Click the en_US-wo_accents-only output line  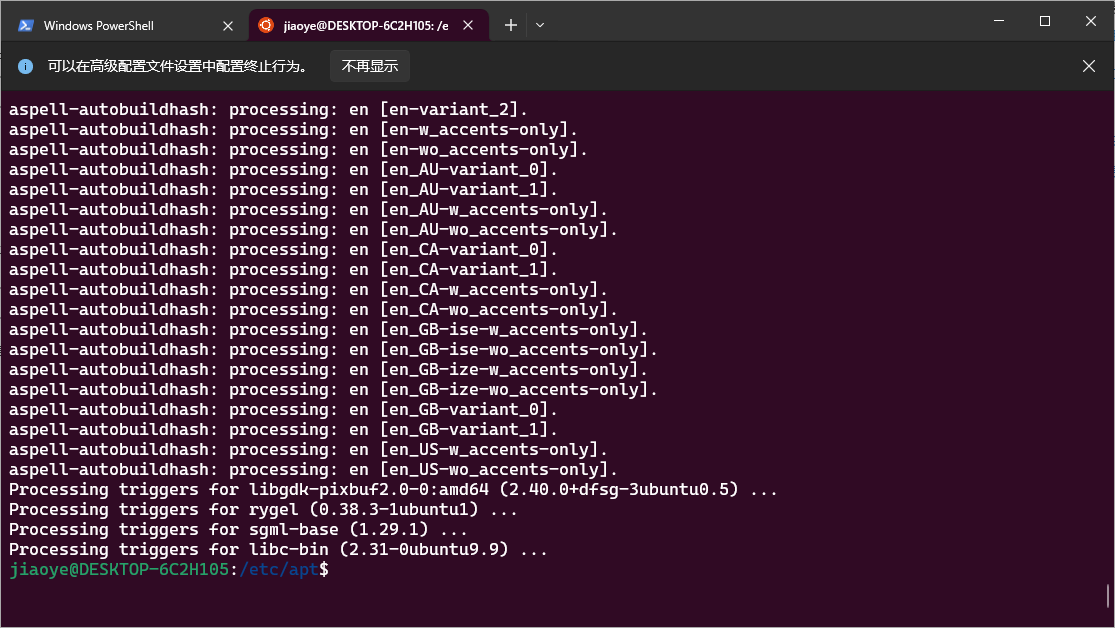tap(313, 470)
